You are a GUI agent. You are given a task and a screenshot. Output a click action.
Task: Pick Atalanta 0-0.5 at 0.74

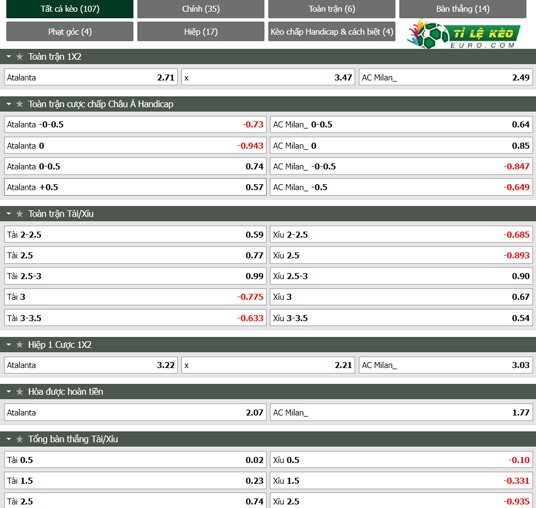click(x=135, y=166)
